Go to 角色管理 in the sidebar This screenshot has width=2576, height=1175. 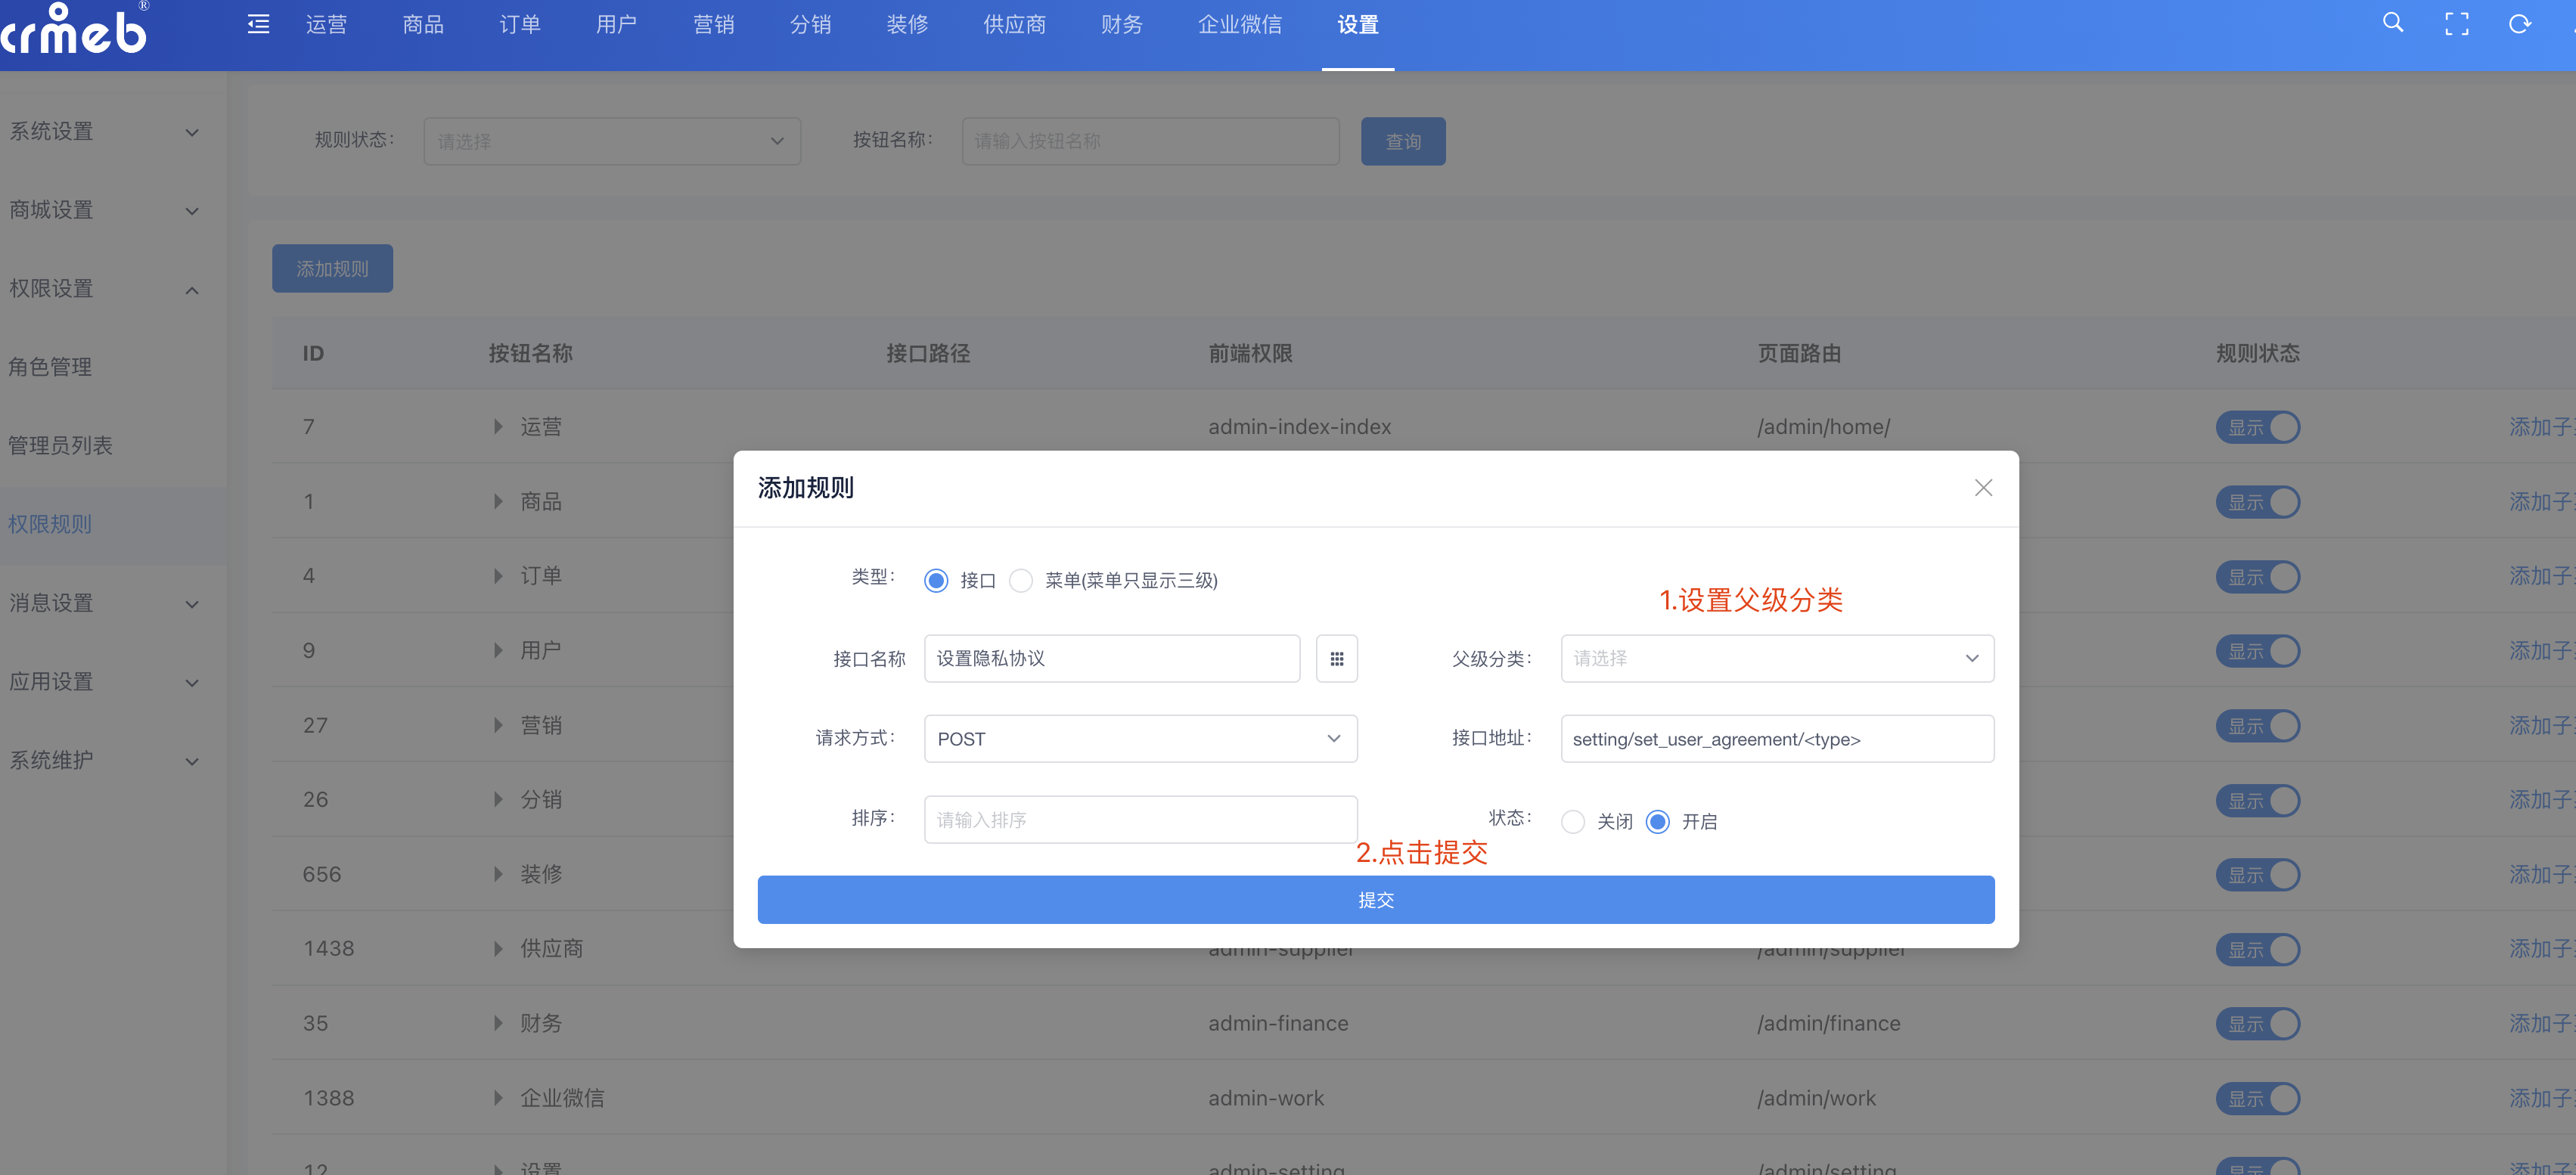click(113, 367)
